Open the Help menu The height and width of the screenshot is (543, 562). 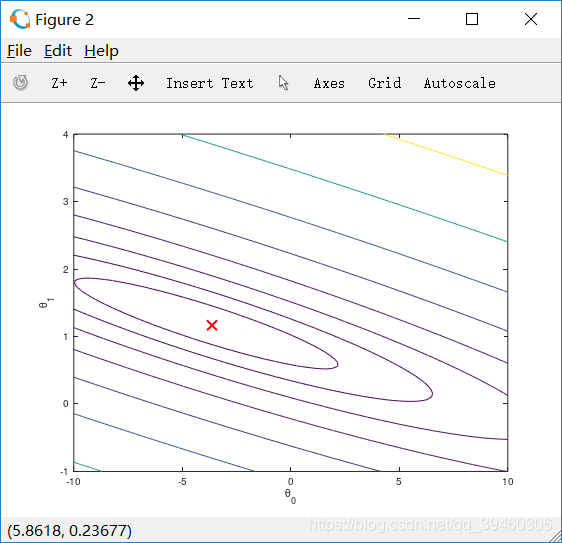[x=101, y=51]
